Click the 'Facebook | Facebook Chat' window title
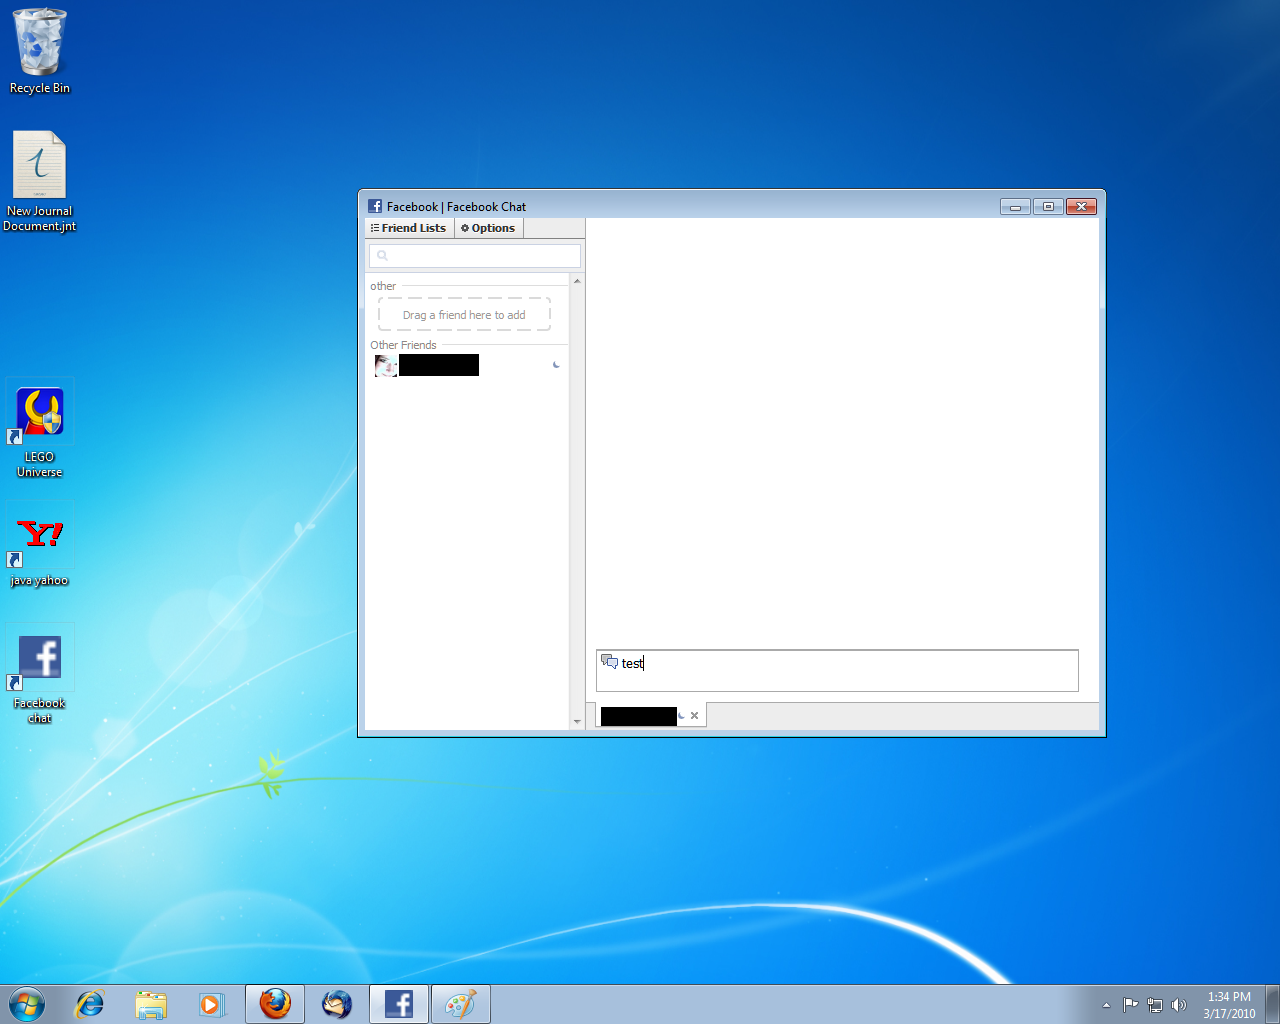Viewport: 1280px width, 1024px height. tap(456, 207)
